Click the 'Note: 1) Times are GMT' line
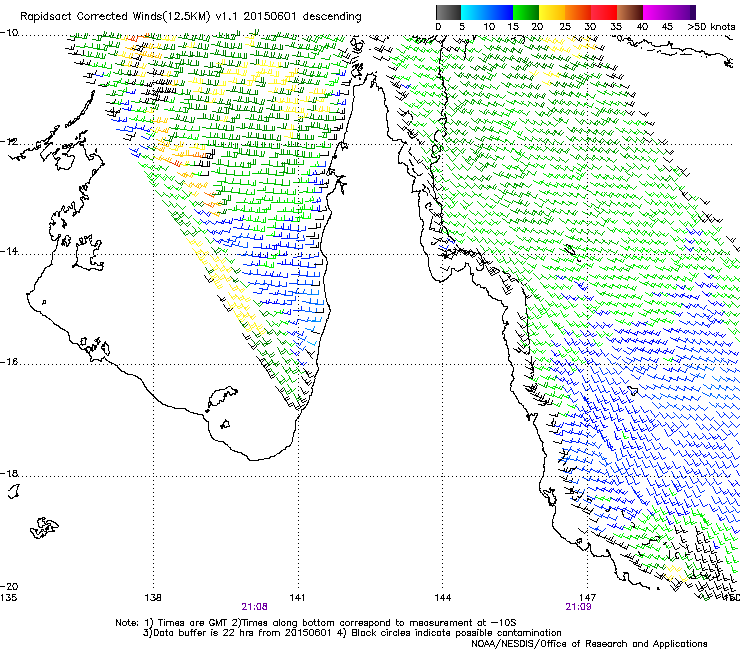Viewport: 740px width, 650px height. click(316, 623)
